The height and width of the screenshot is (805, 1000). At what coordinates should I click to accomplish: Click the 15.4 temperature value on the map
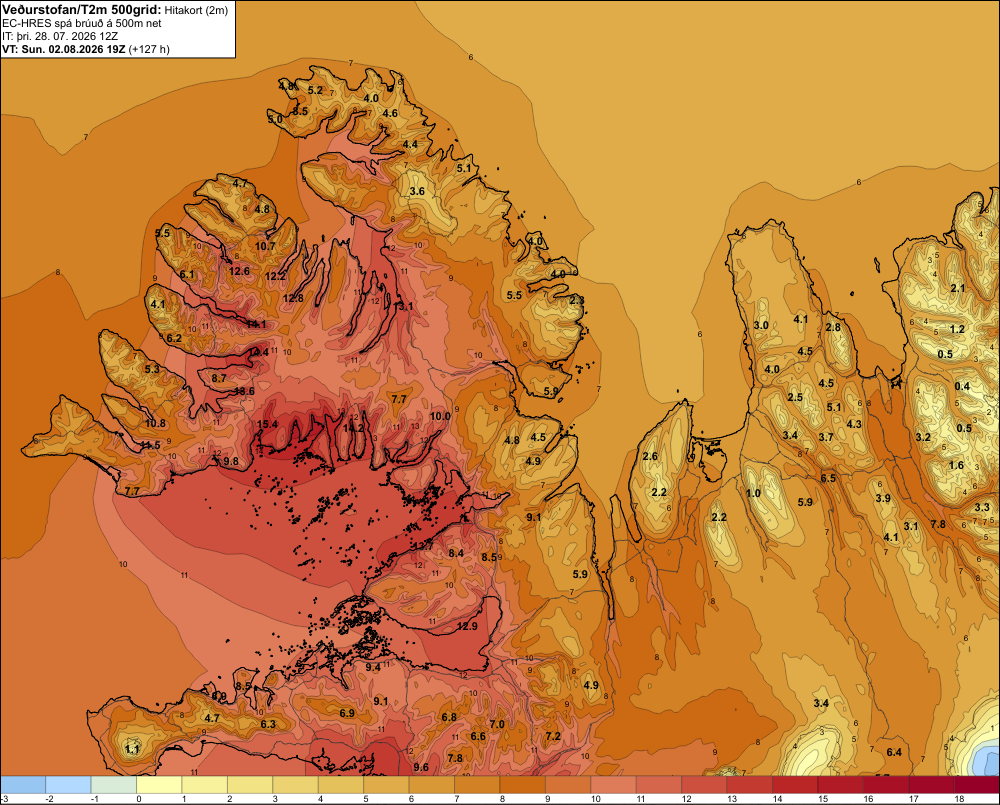[x=267, y=424]
